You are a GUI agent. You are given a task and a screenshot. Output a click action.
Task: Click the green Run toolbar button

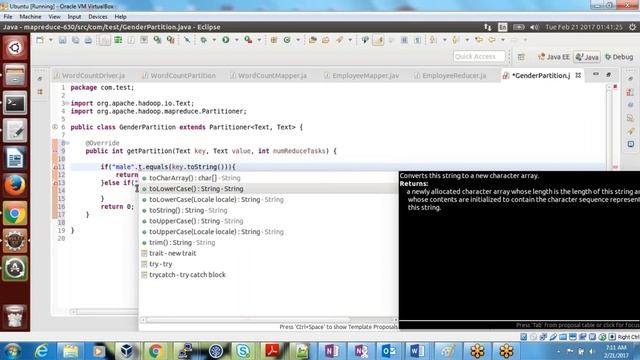click(x=226, y=40)
